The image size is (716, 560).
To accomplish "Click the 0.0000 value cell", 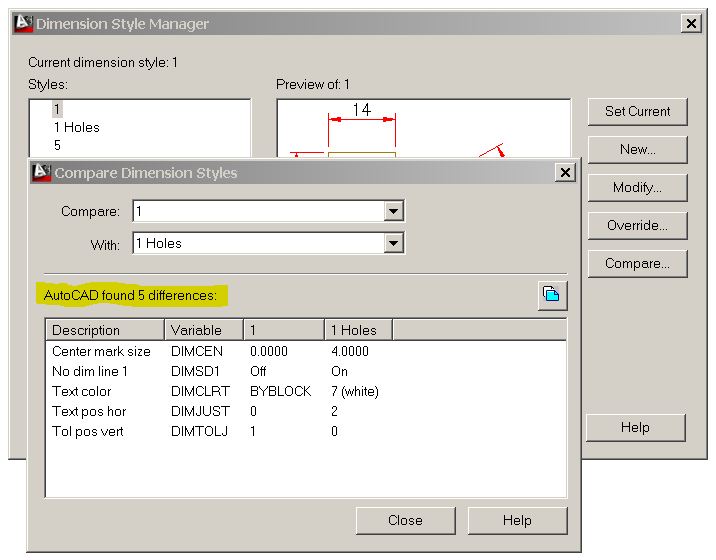I will coord(269,351).
